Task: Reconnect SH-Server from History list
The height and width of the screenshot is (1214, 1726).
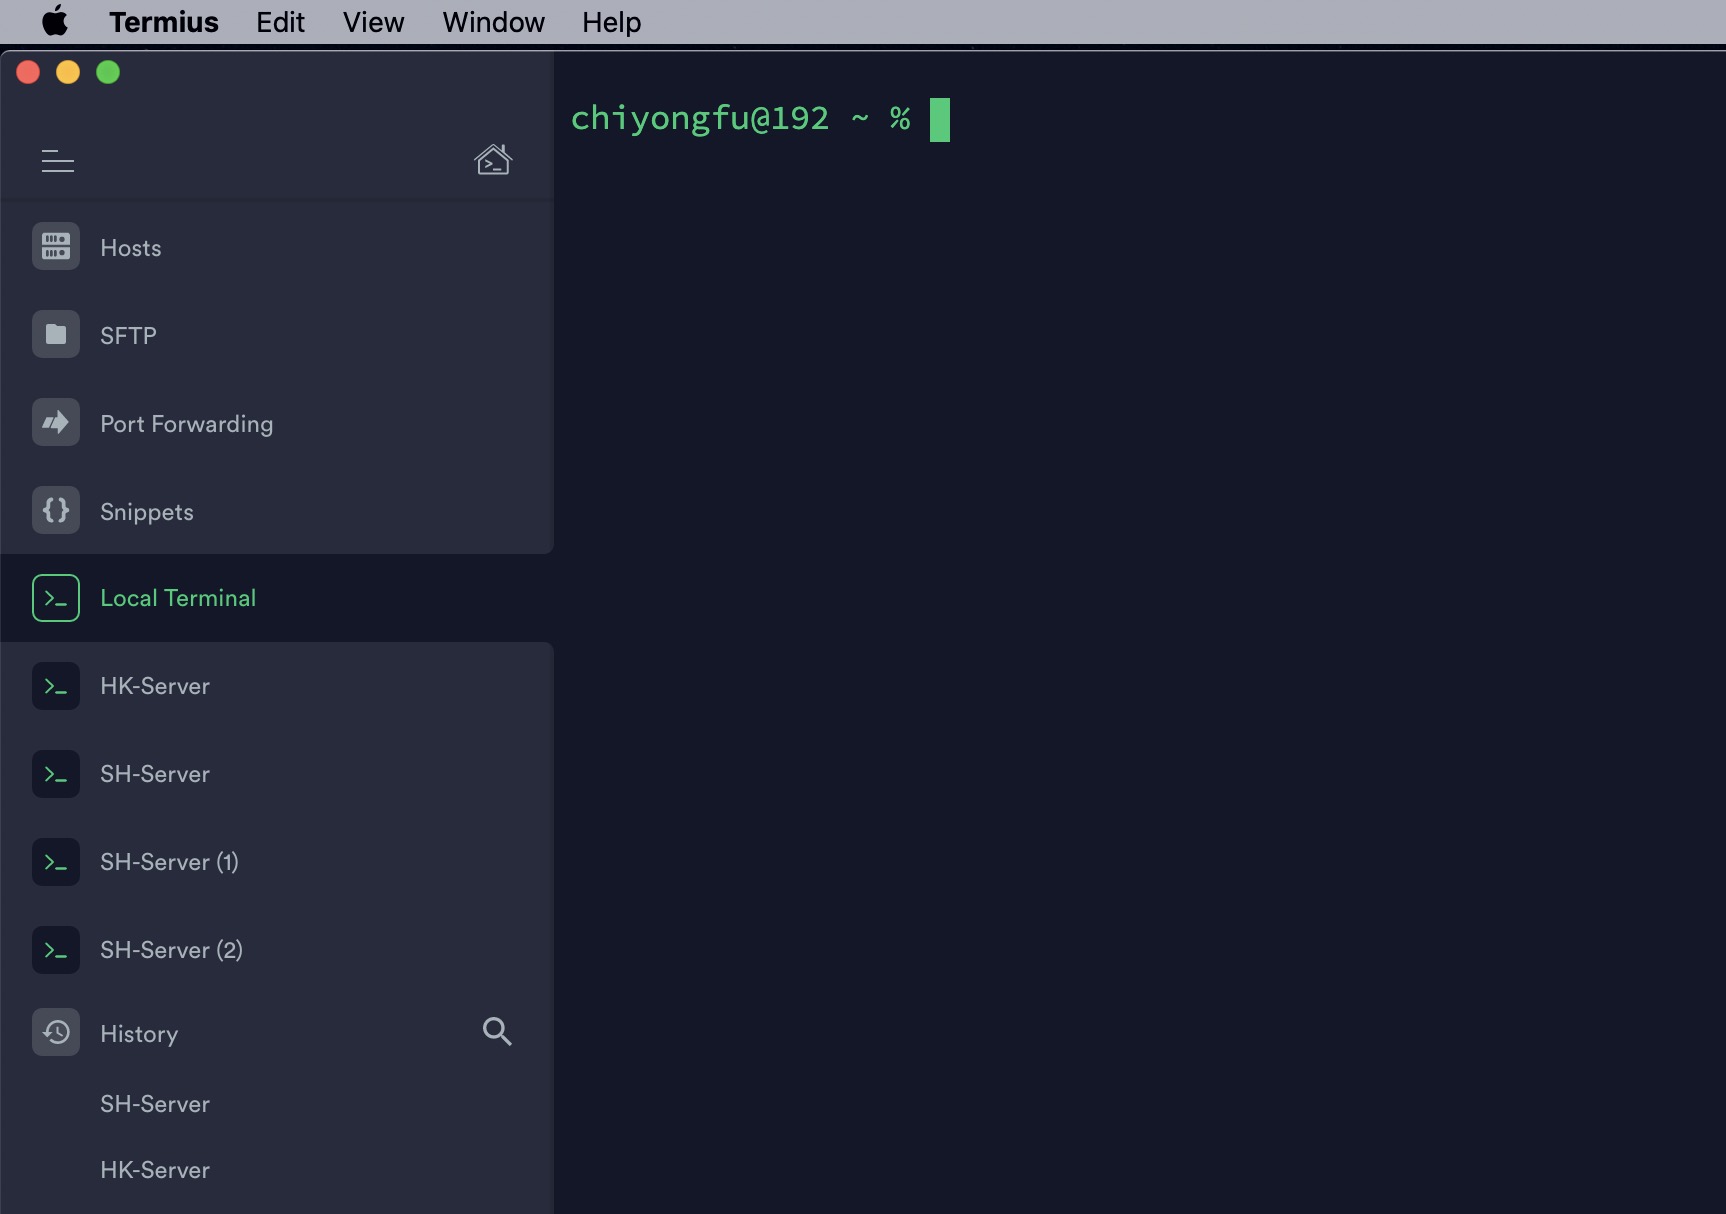Action: [x=155, y=1104]
